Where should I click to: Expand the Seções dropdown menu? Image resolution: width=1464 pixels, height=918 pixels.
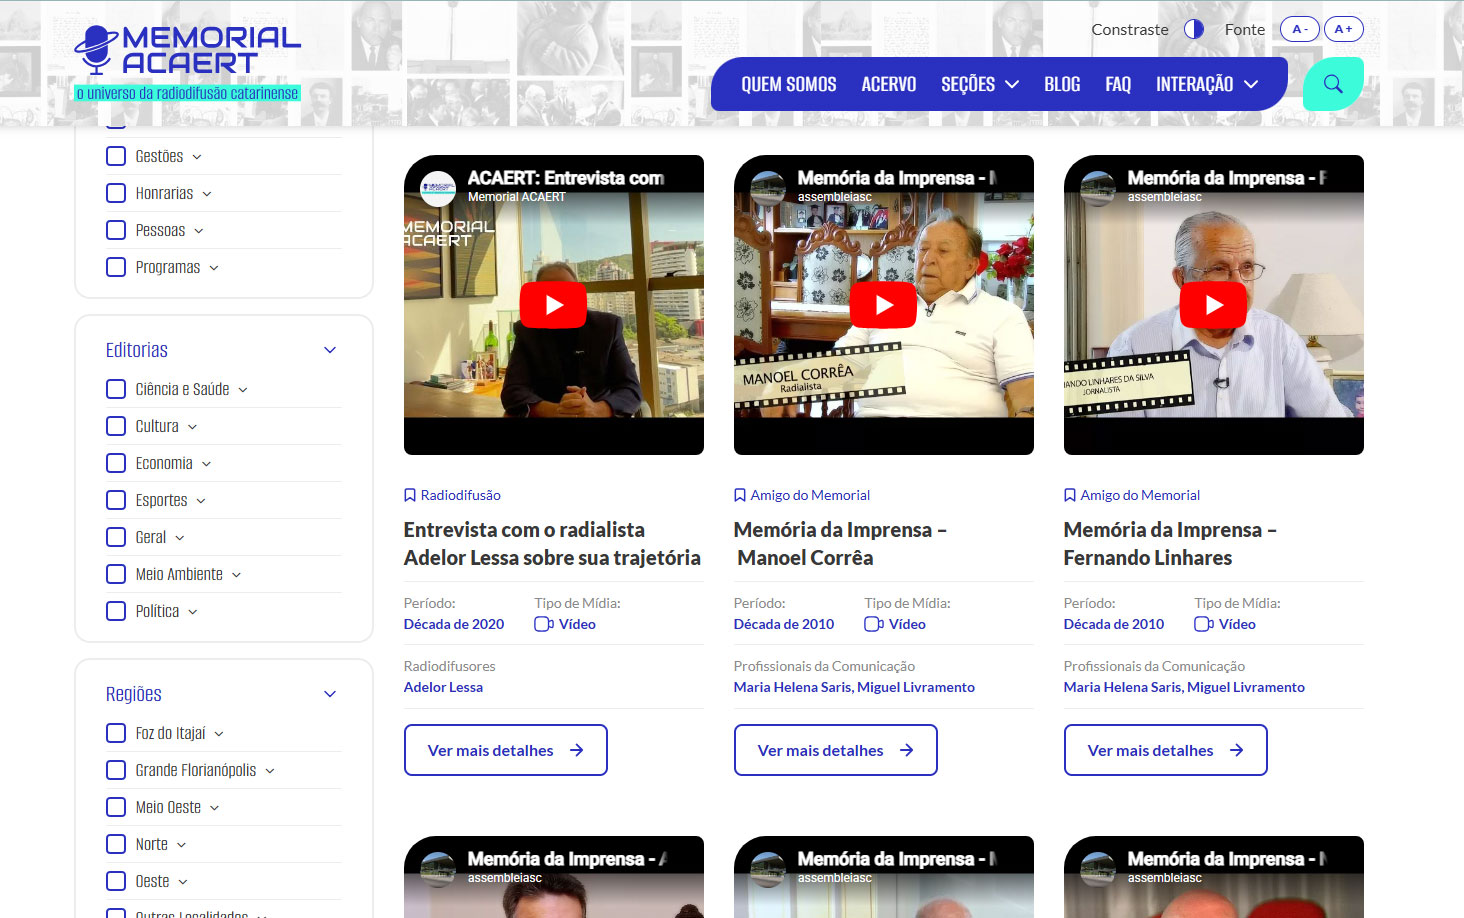click(x=979, y=84)
